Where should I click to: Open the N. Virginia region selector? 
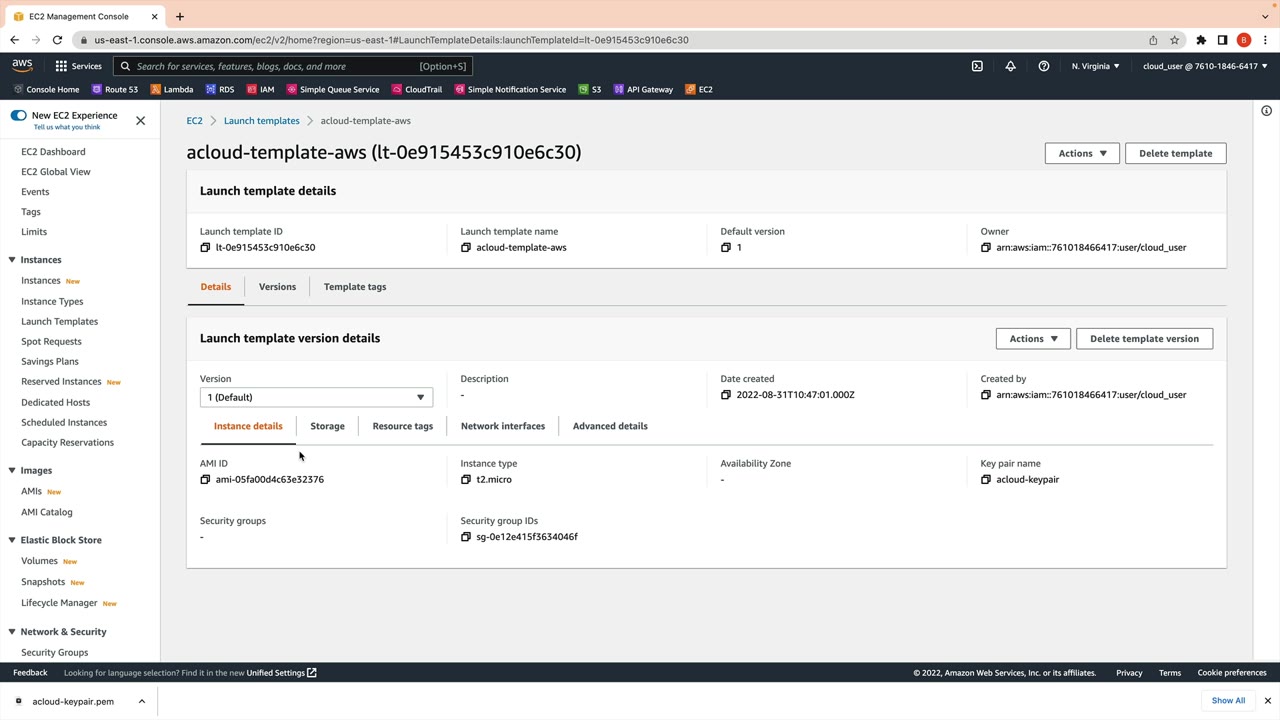(1095, 66)
